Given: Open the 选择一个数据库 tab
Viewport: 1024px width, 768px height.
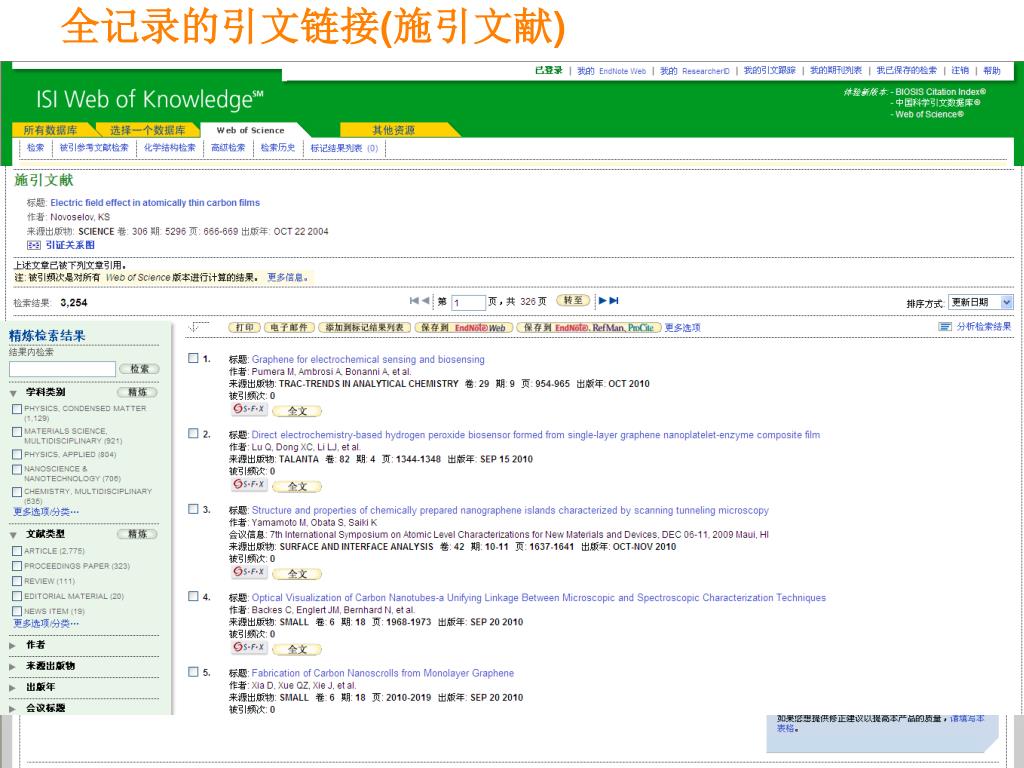Looking at the screenshot, I should 148,130.
